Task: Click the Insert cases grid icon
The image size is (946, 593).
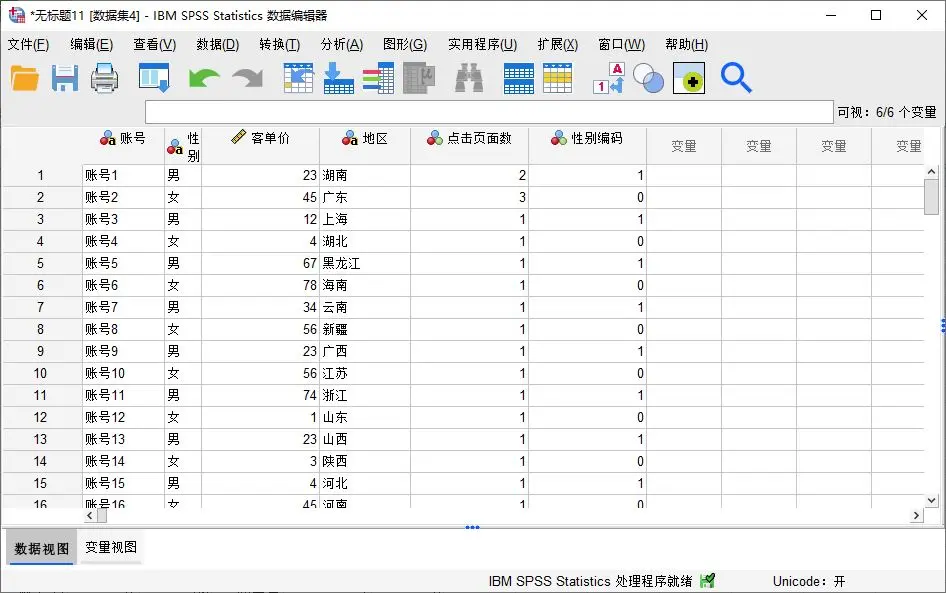Action: (x=519, y=78)
